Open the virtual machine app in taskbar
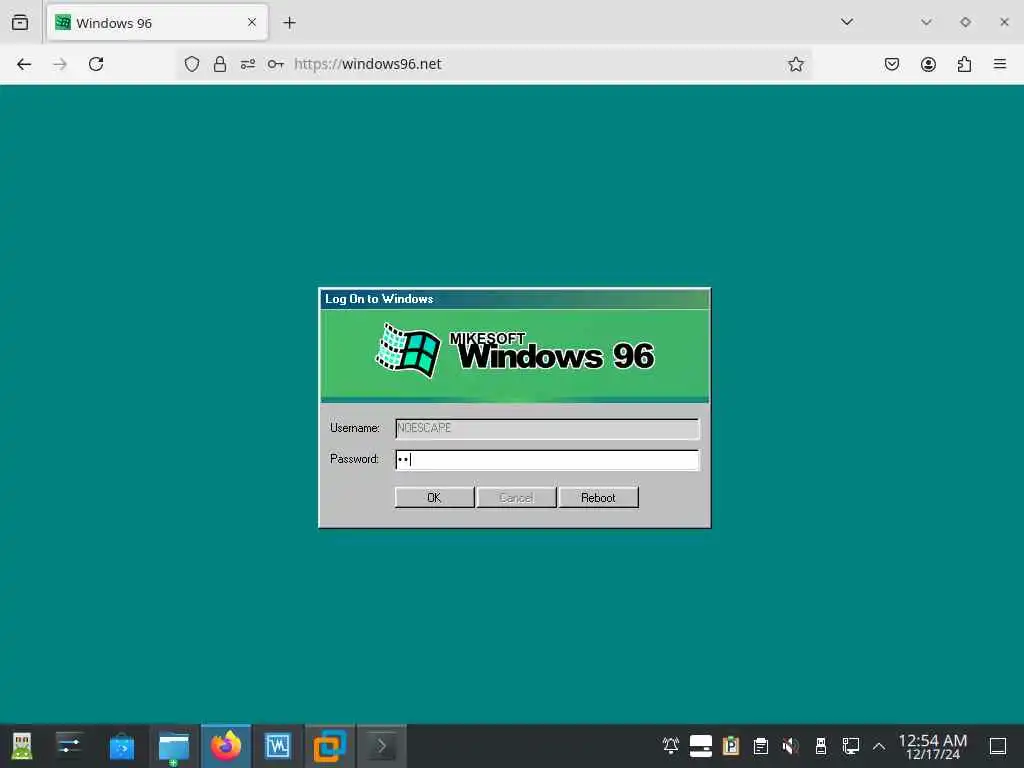 click(x=330, y=746)
